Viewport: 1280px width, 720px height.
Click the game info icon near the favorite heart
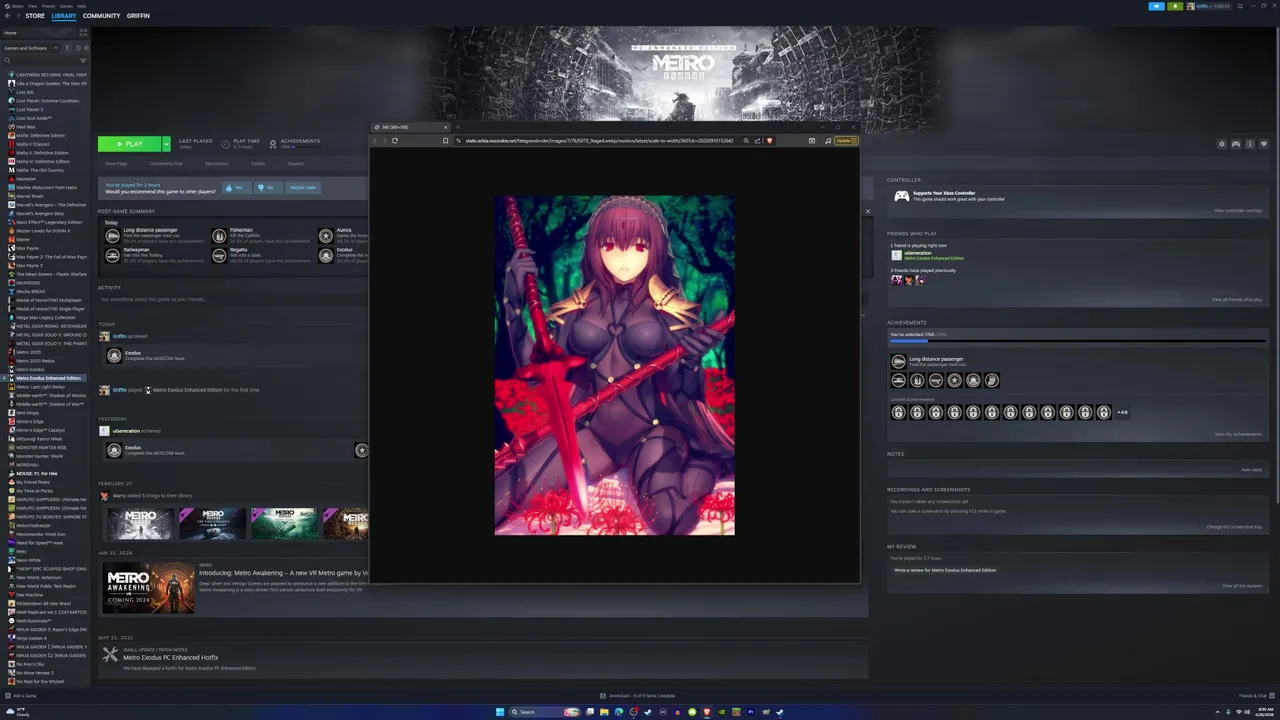click(1250, 144)
